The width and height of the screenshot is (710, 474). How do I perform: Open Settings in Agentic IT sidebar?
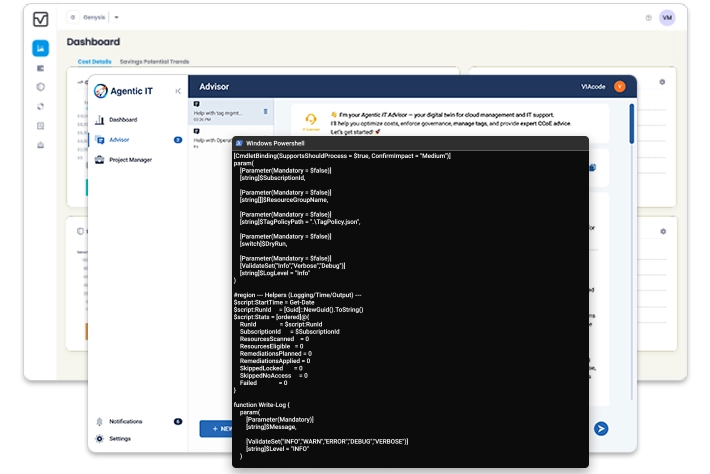point(120,438)
